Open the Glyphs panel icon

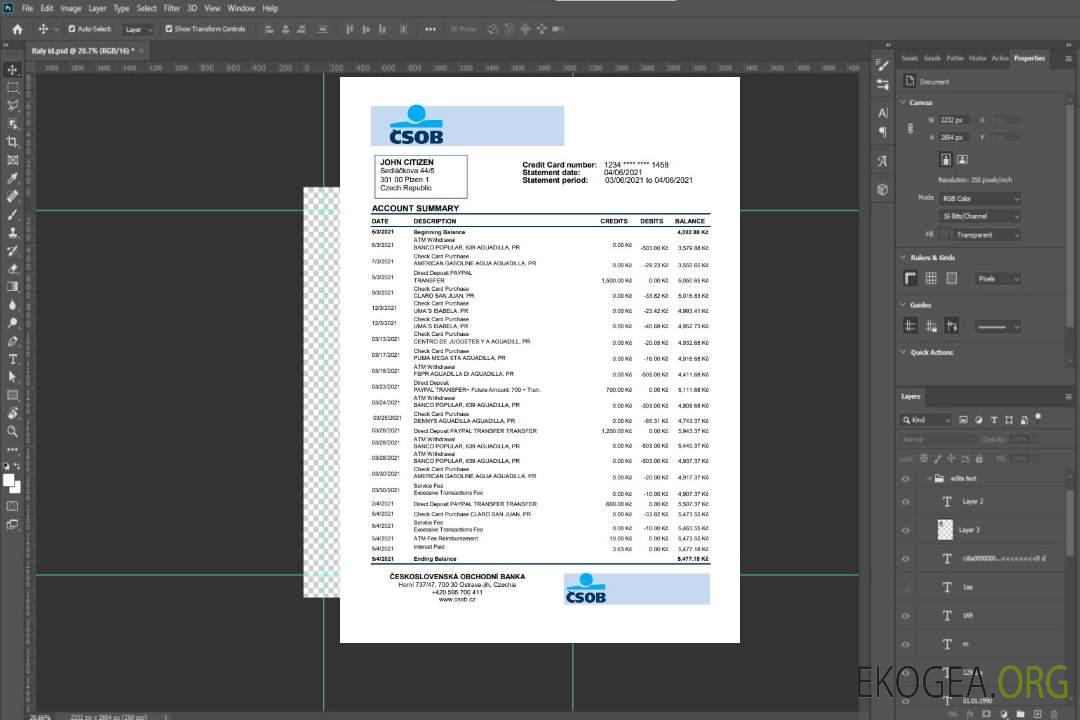[x=882, y=161]
